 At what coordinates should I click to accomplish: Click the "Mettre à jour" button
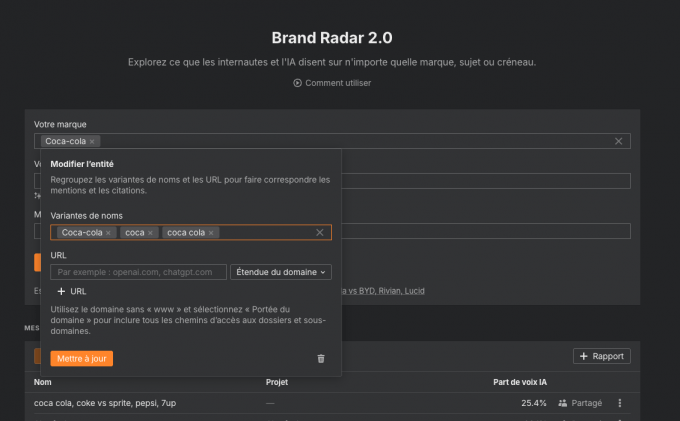(x=82, y=358)
